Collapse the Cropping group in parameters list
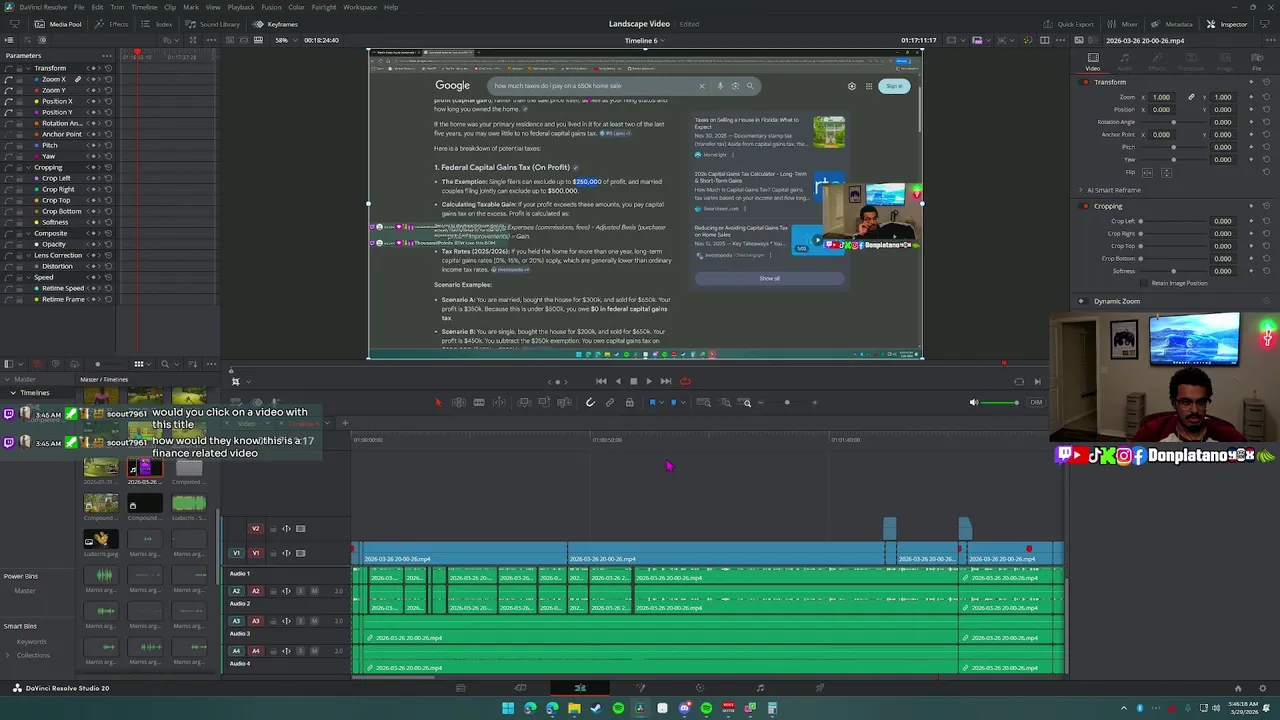Image resolution: width=1280 pixels, height=720 pixels. tap(29, 167)
